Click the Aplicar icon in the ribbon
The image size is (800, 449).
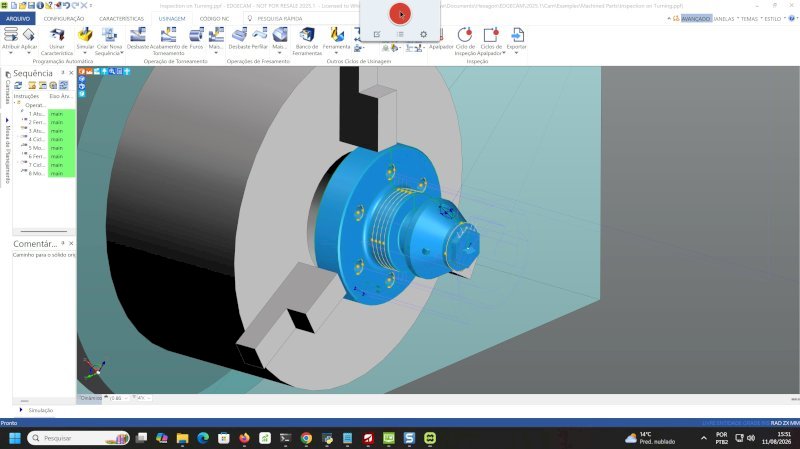click(x=29, y=35)
